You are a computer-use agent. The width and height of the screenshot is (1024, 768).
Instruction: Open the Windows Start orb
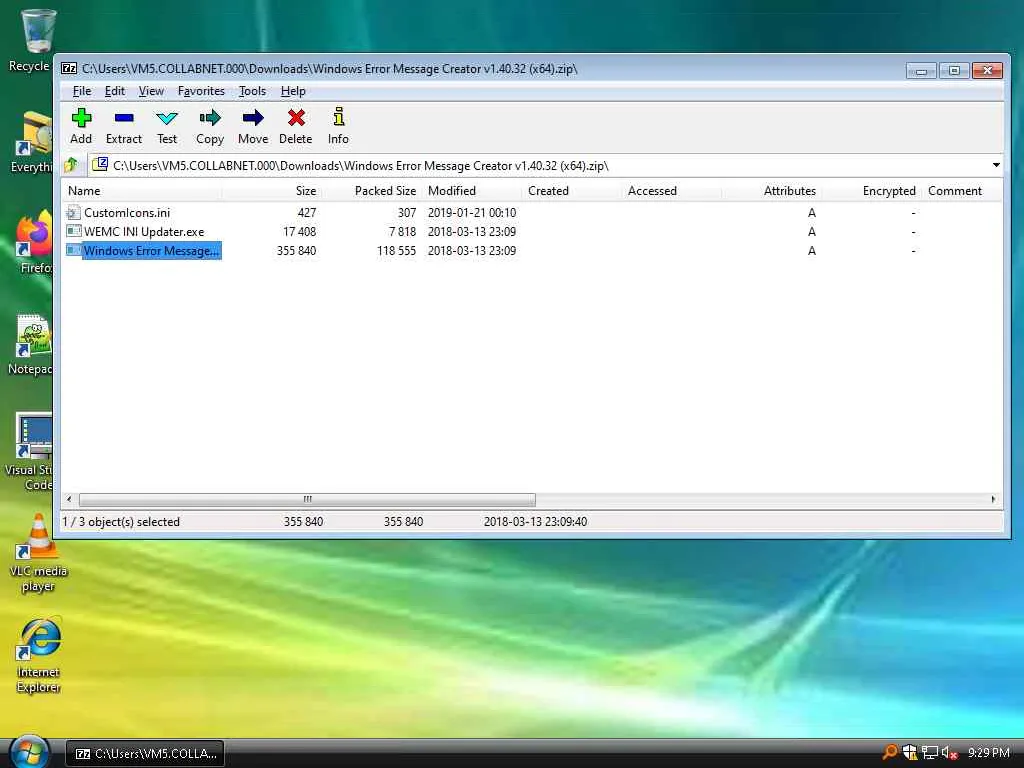tap(29, 752)
